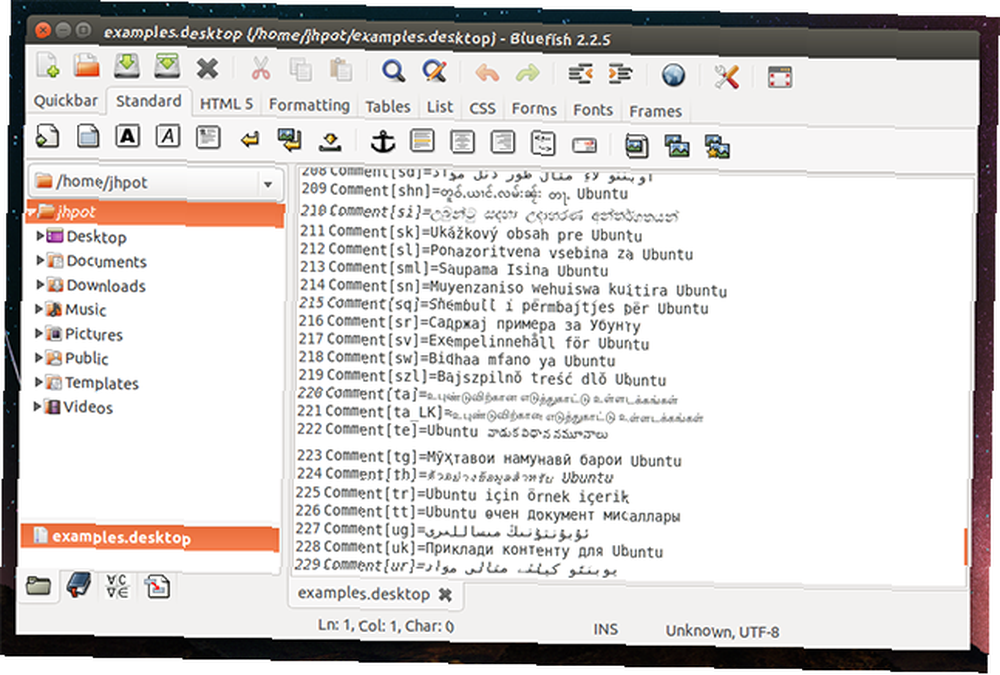Click the center alignment icon
Image resolution: width=1000 pixels, height=675 pixels.
pyautogui.click(x=462, y=142)
